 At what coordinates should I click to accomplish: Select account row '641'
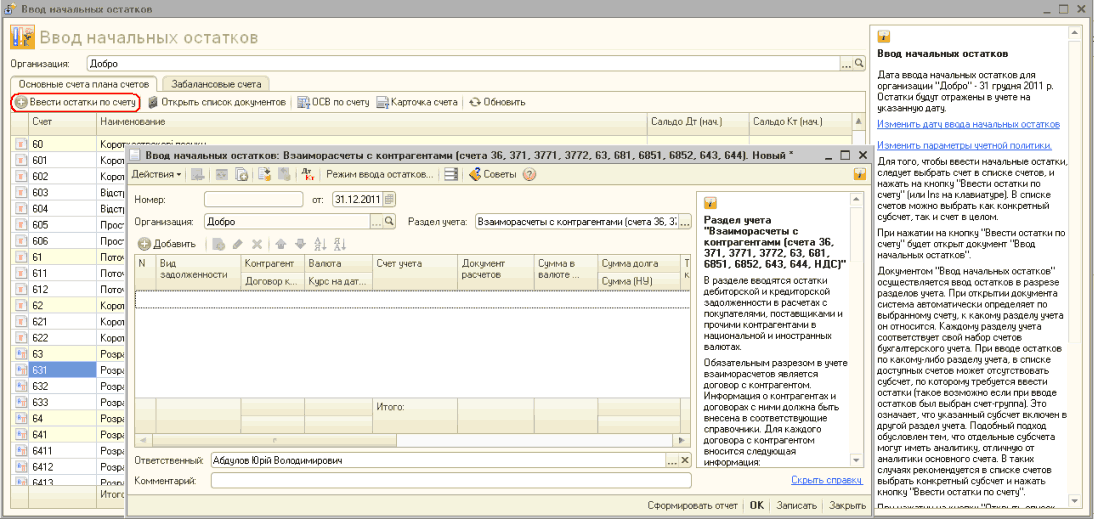63,433
